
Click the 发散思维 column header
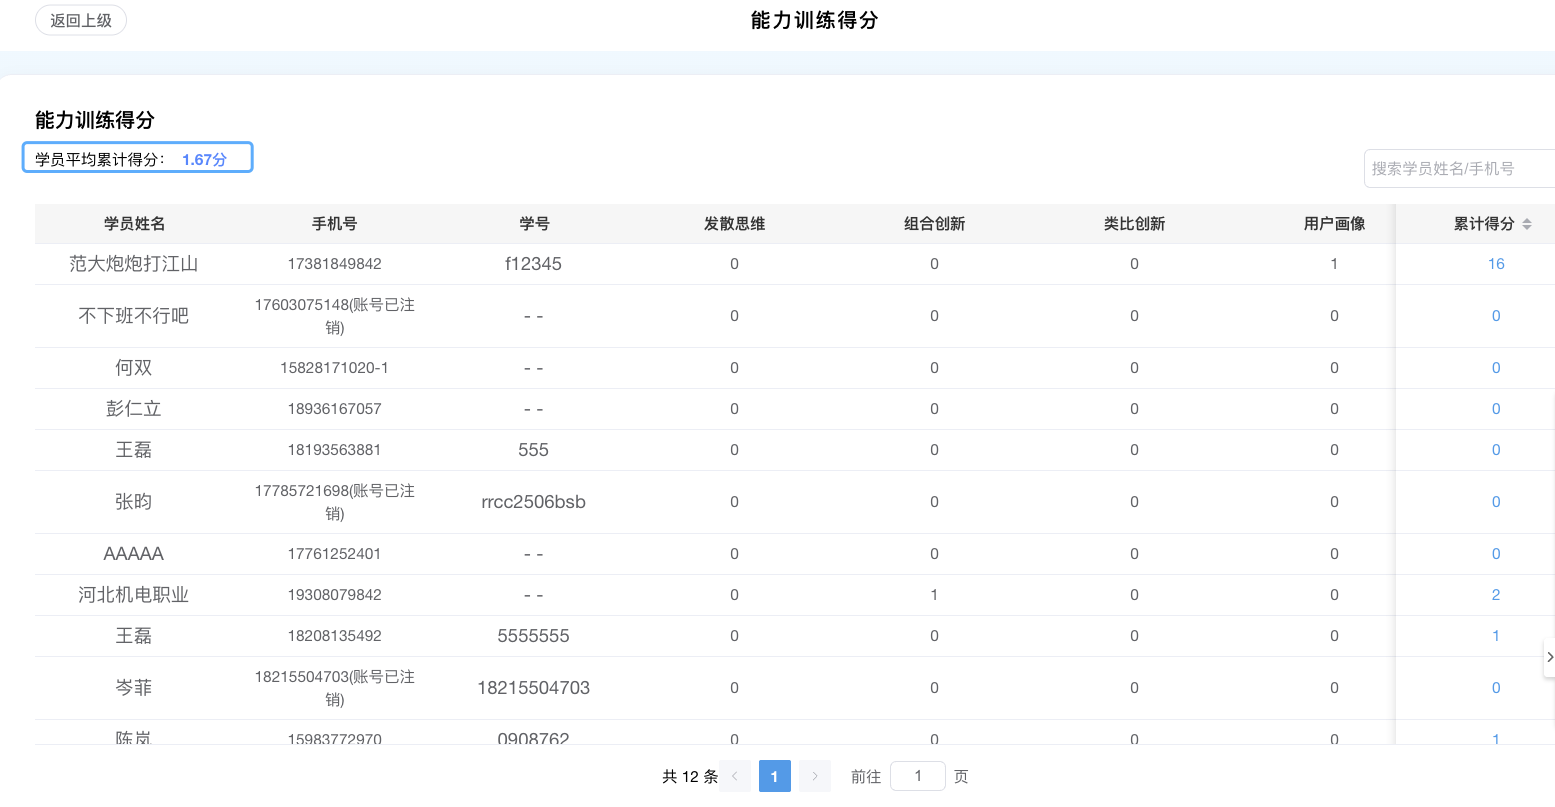click(x=735, y=224)
